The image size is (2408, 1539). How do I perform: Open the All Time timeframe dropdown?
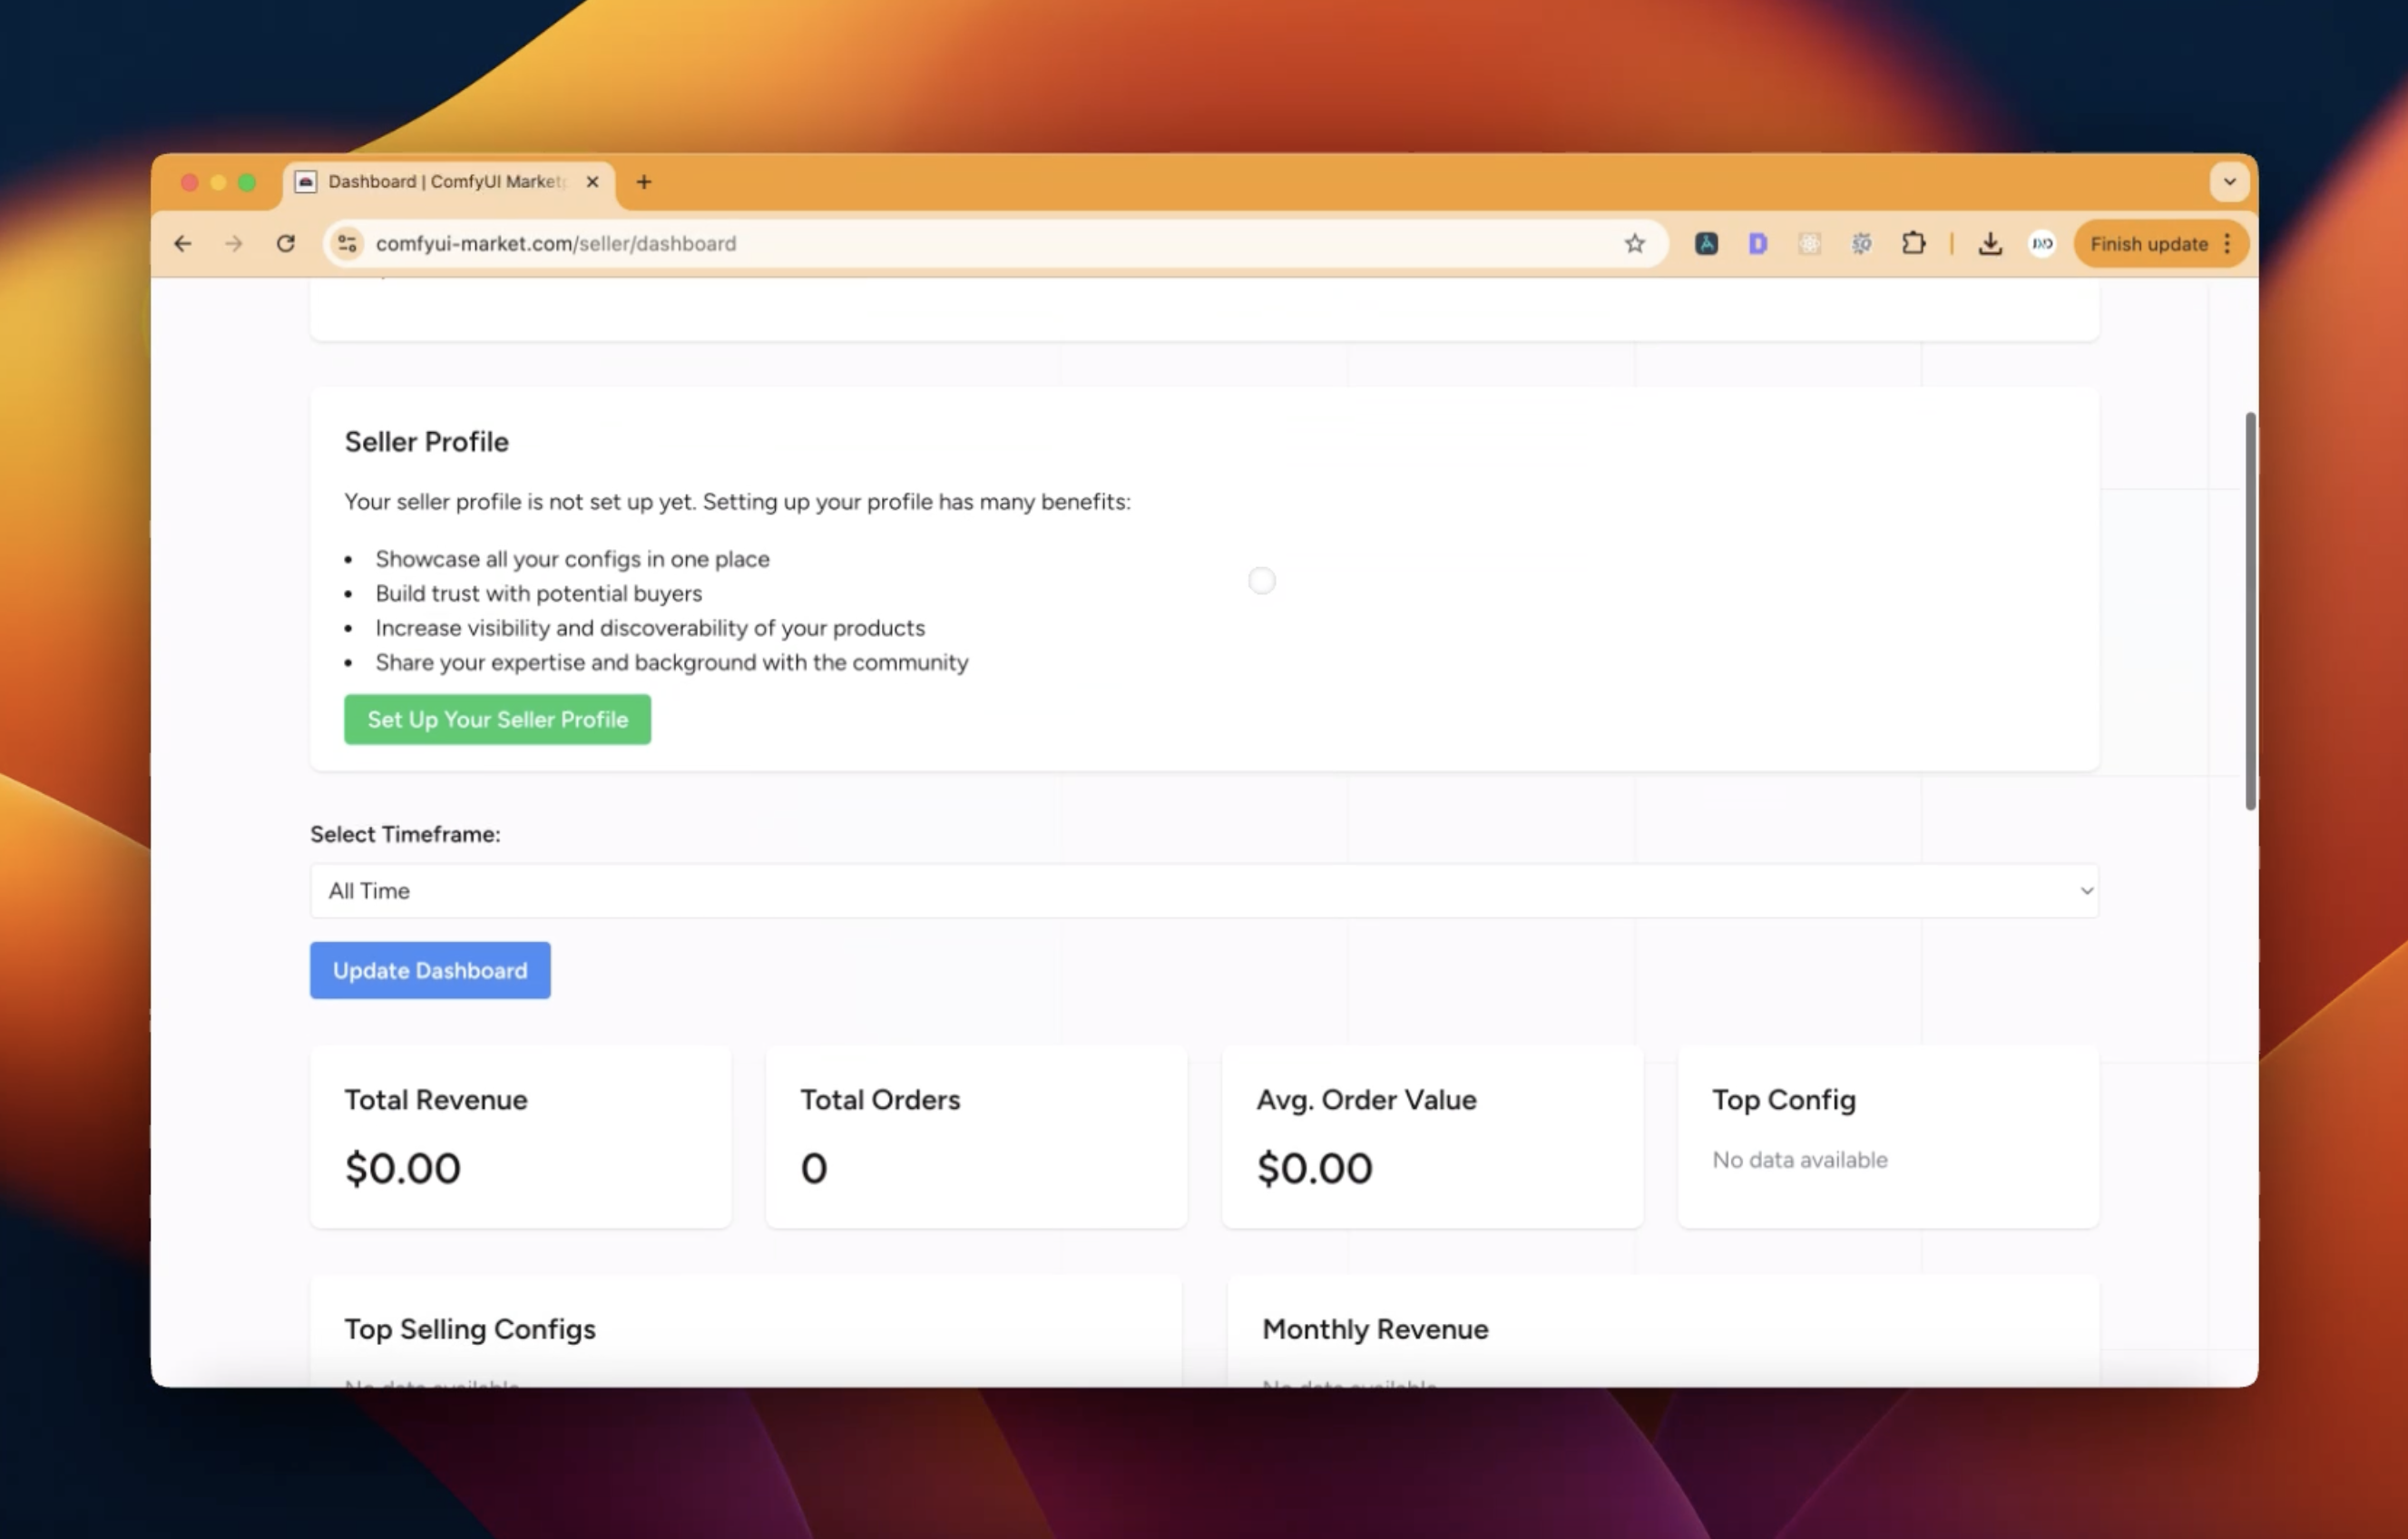1203,891
